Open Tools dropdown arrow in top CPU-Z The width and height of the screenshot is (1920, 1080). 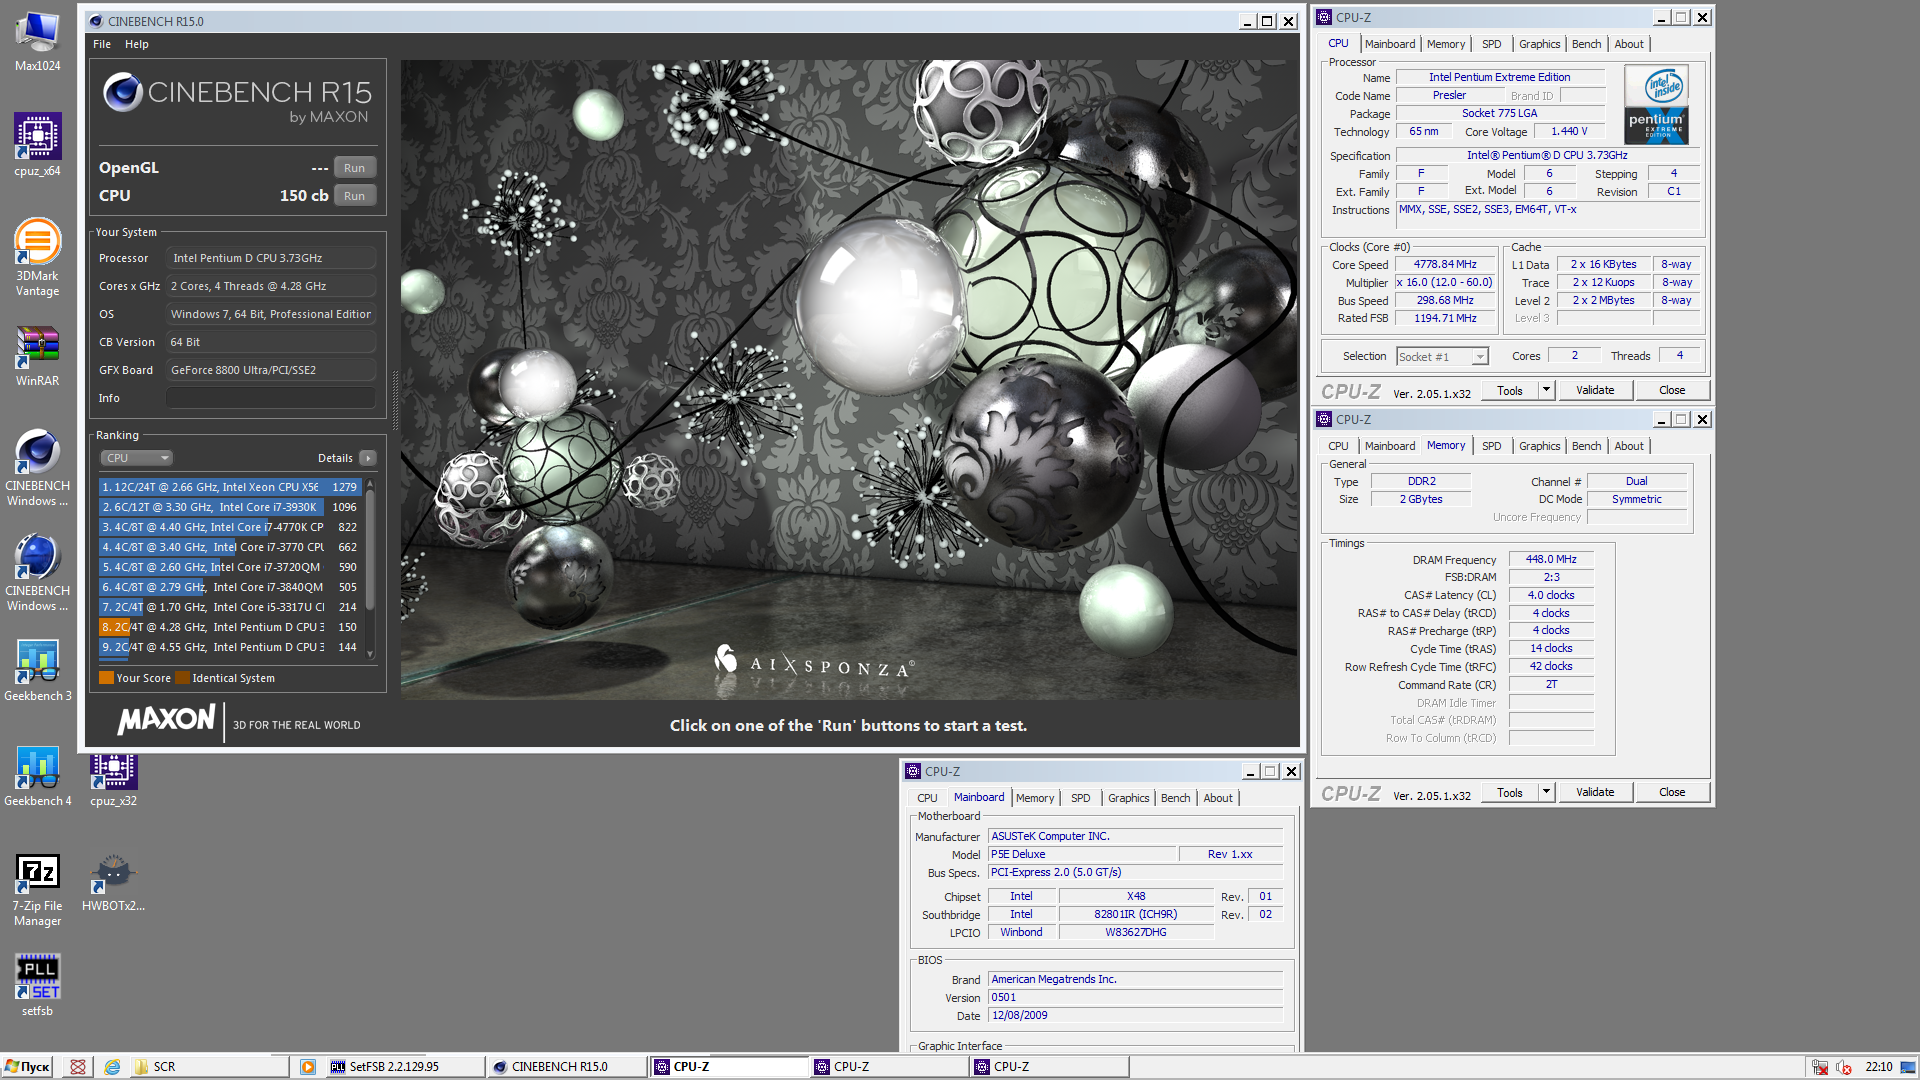coord(1546,390)
